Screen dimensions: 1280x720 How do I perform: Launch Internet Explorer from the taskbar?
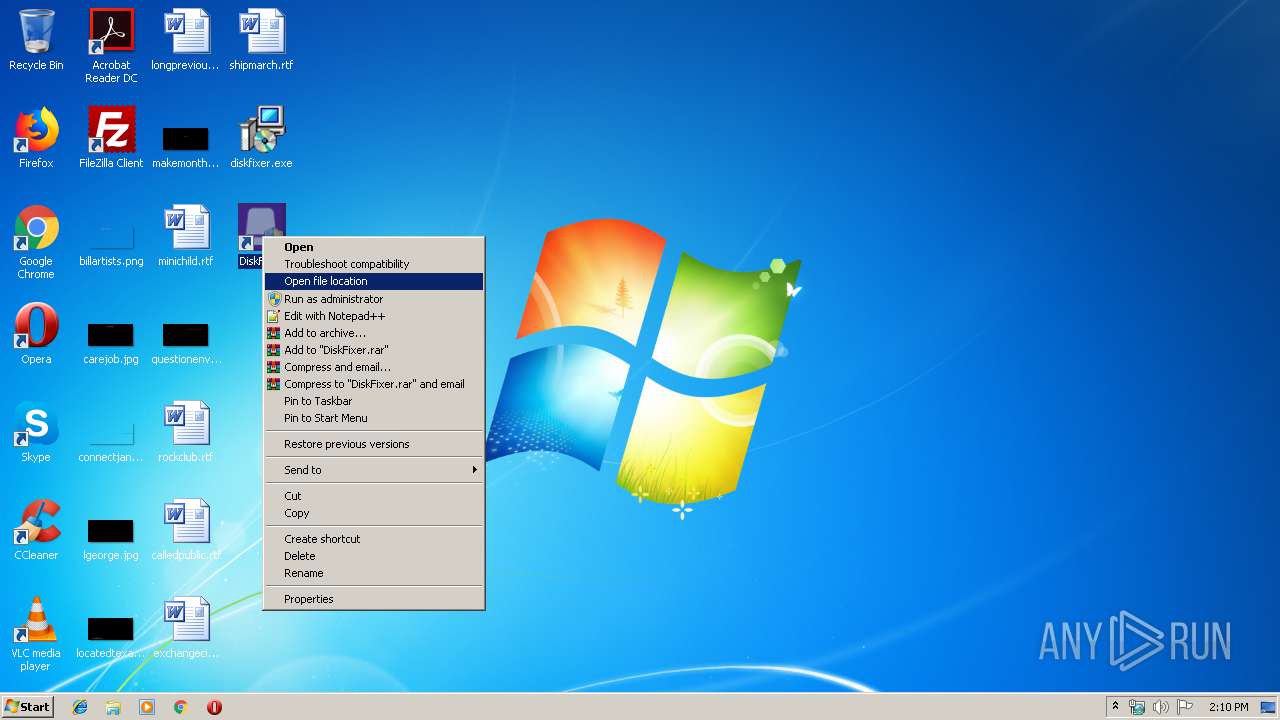pos(80,707)
